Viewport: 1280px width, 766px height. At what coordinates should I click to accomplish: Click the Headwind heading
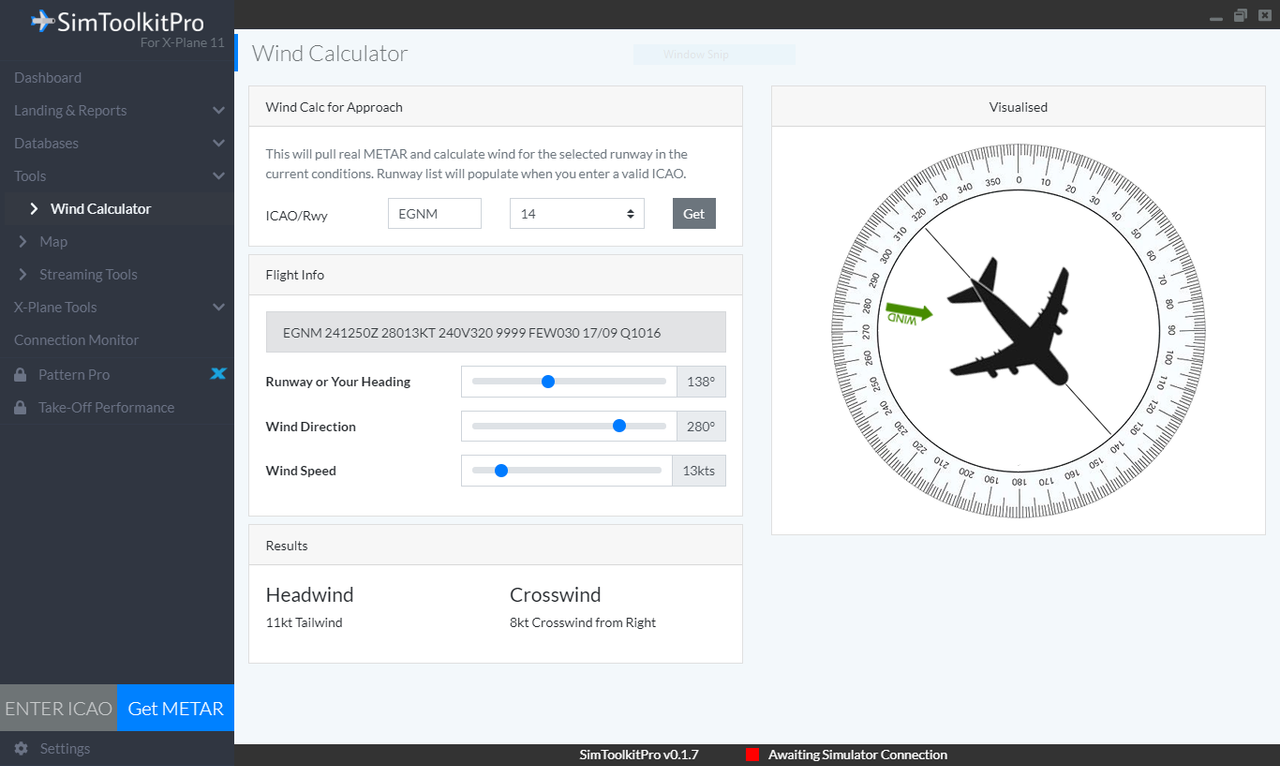coord(310,595)
